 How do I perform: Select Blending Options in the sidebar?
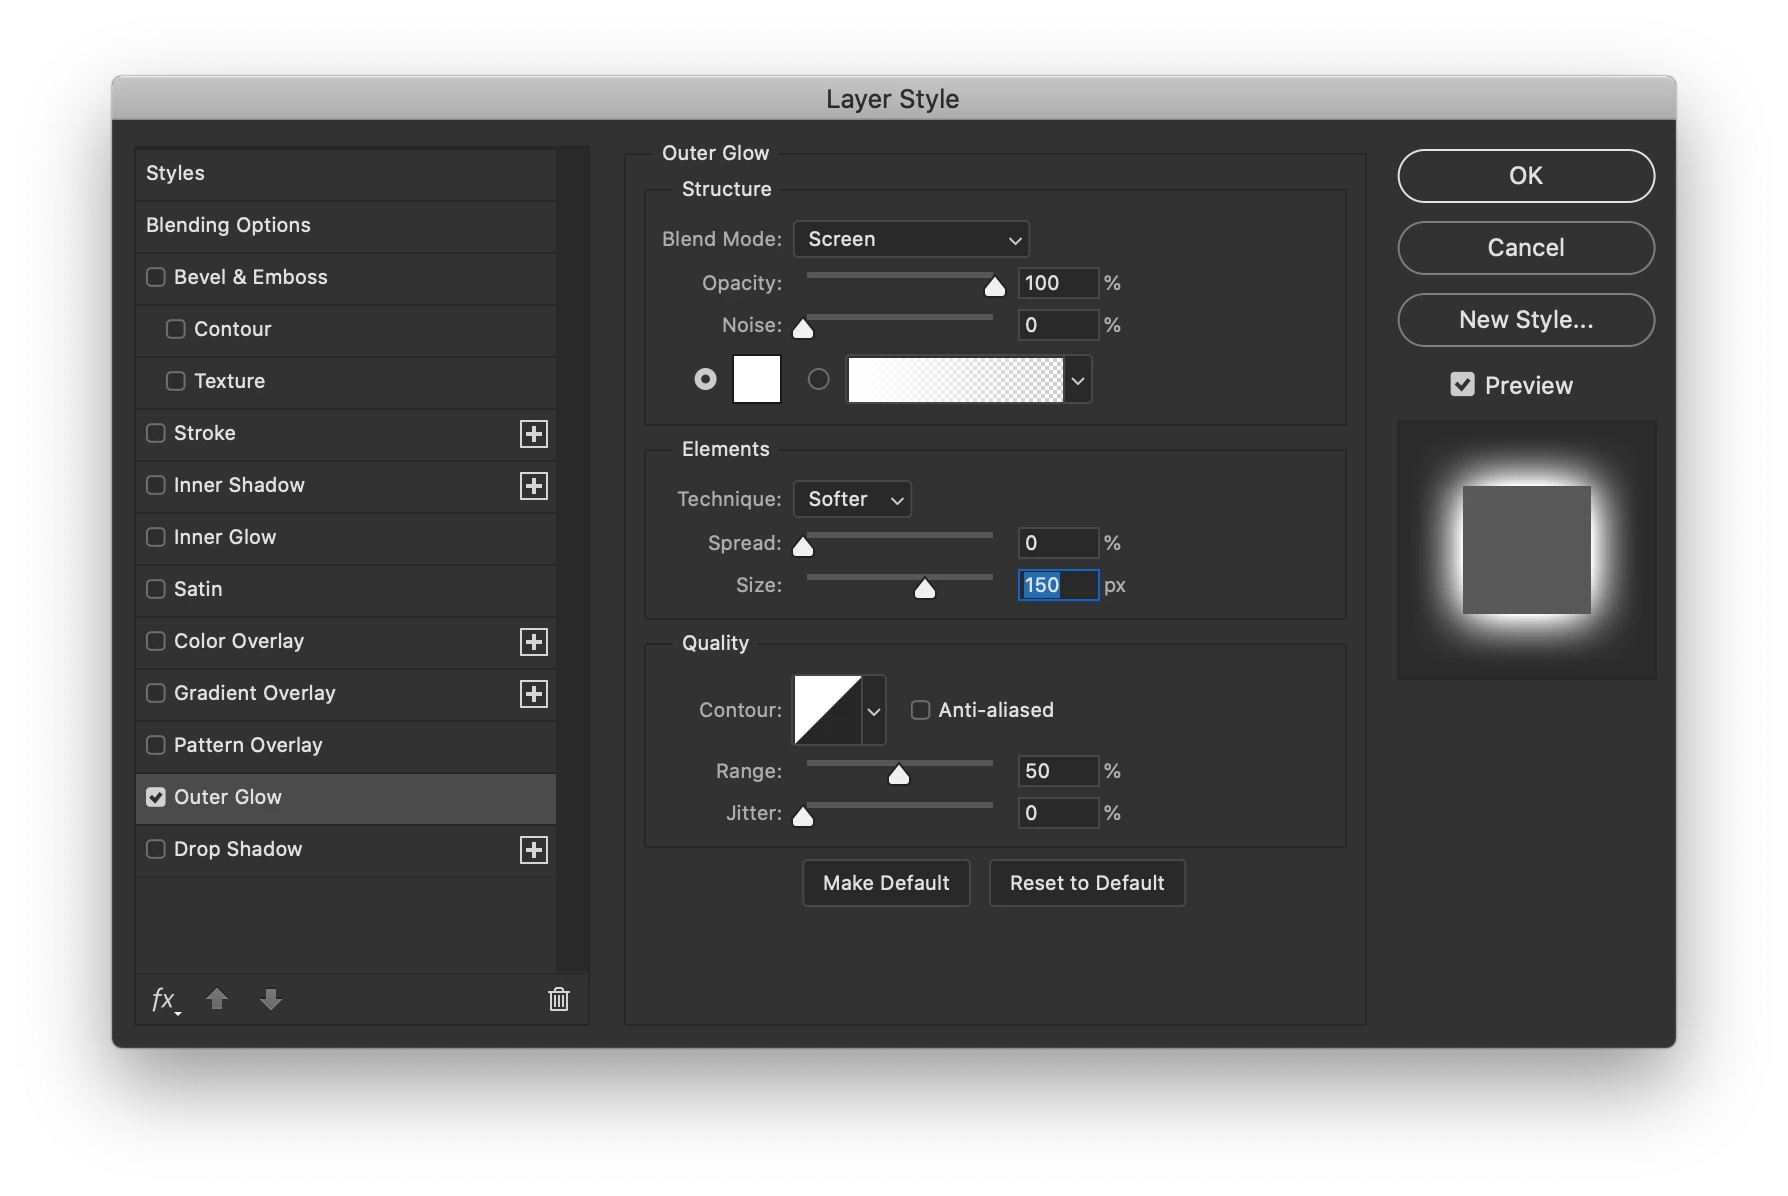pos(346,226)
